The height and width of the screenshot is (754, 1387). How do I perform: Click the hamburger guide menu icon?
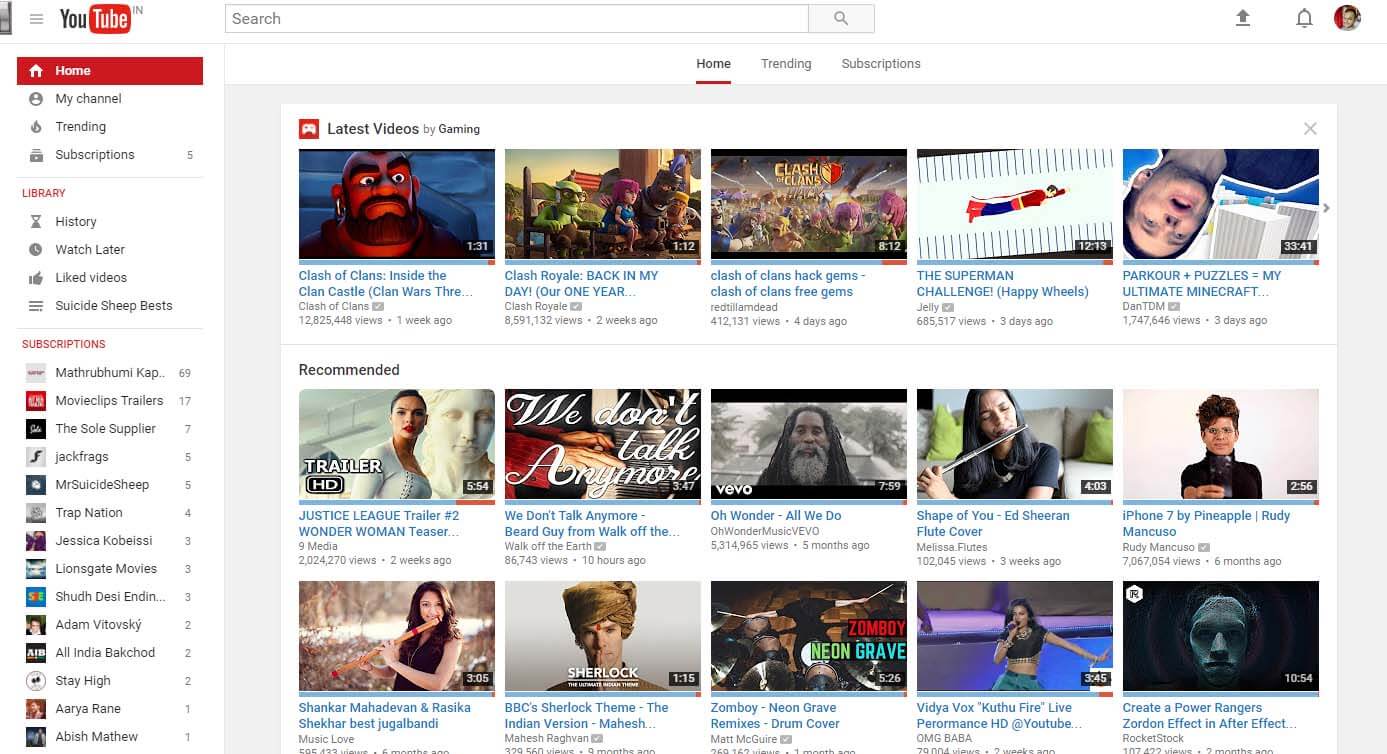pyautogui.click(x=37, y=19)
